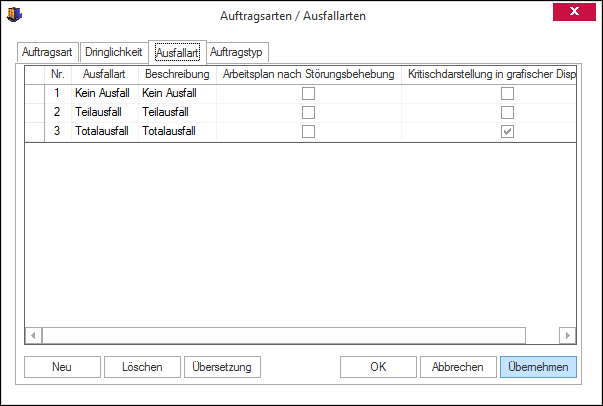
Task: Click Ausfallart cell 'Teilausfall'
Action: click(105, 113)
